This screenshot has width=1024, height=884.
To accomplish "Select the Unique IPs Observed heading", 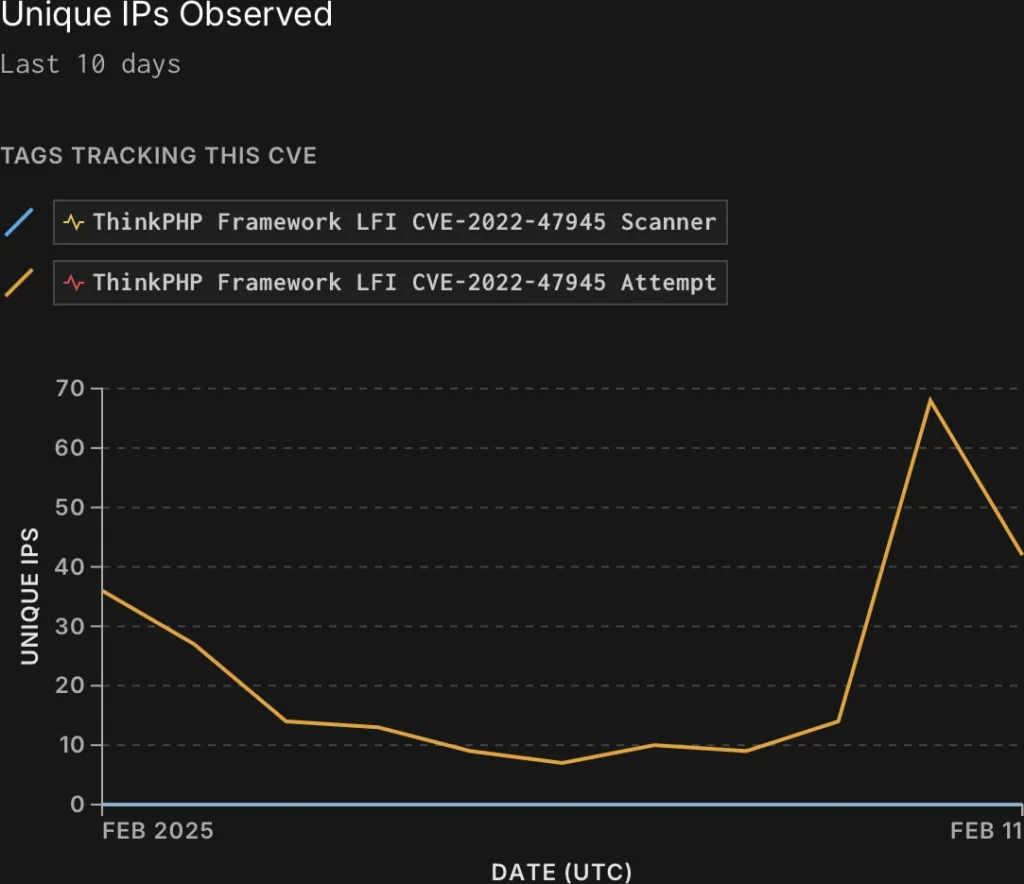I will point(166,15).
